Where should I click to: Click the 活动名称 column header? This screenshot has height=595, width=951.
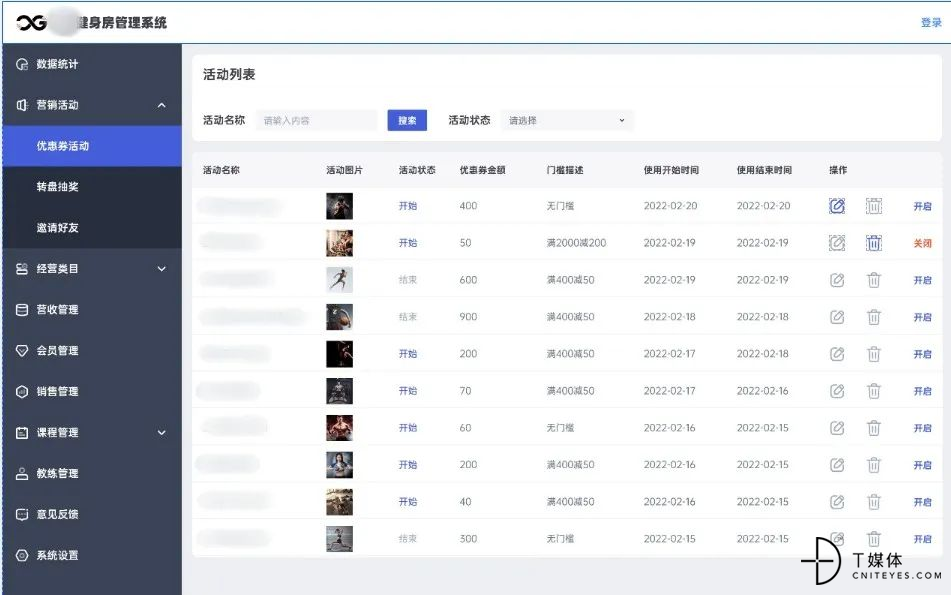221,170
